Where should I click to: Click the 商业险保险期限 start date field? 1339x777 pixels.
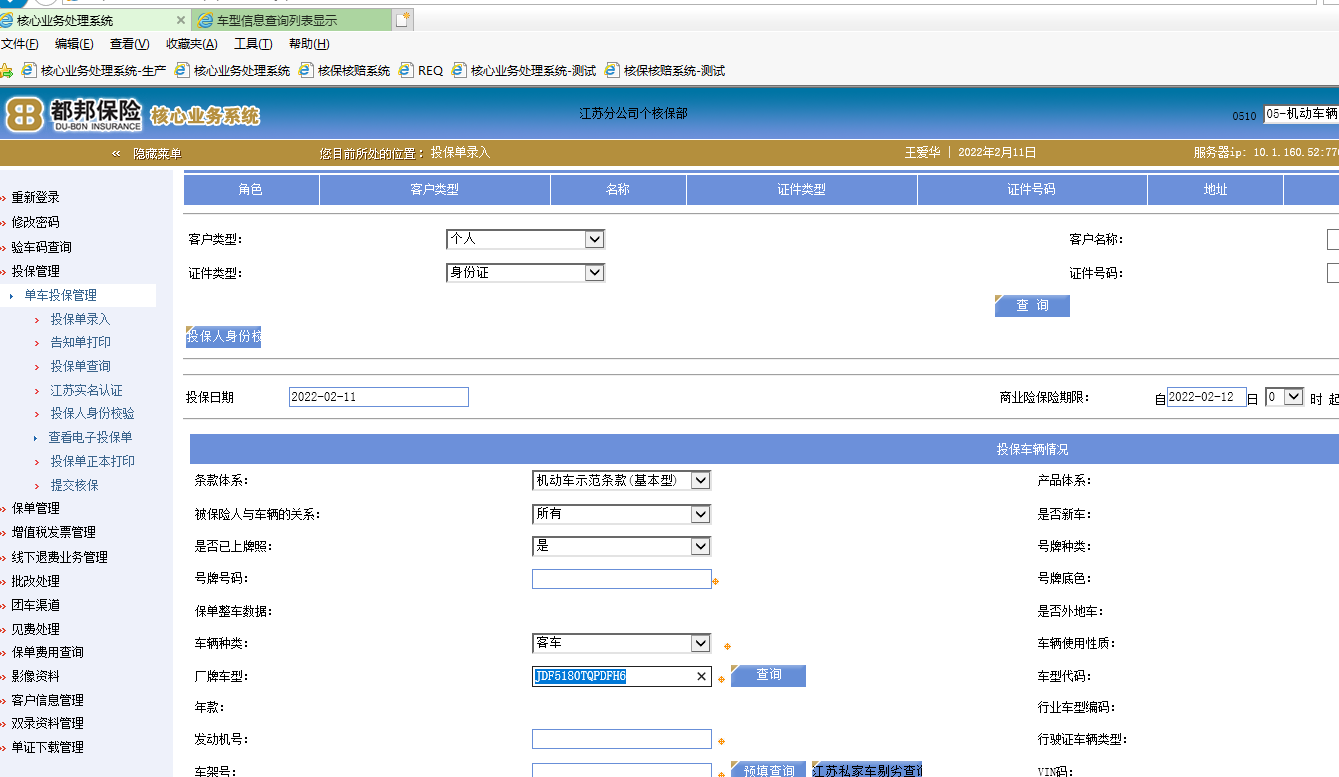coord(1206,397)
